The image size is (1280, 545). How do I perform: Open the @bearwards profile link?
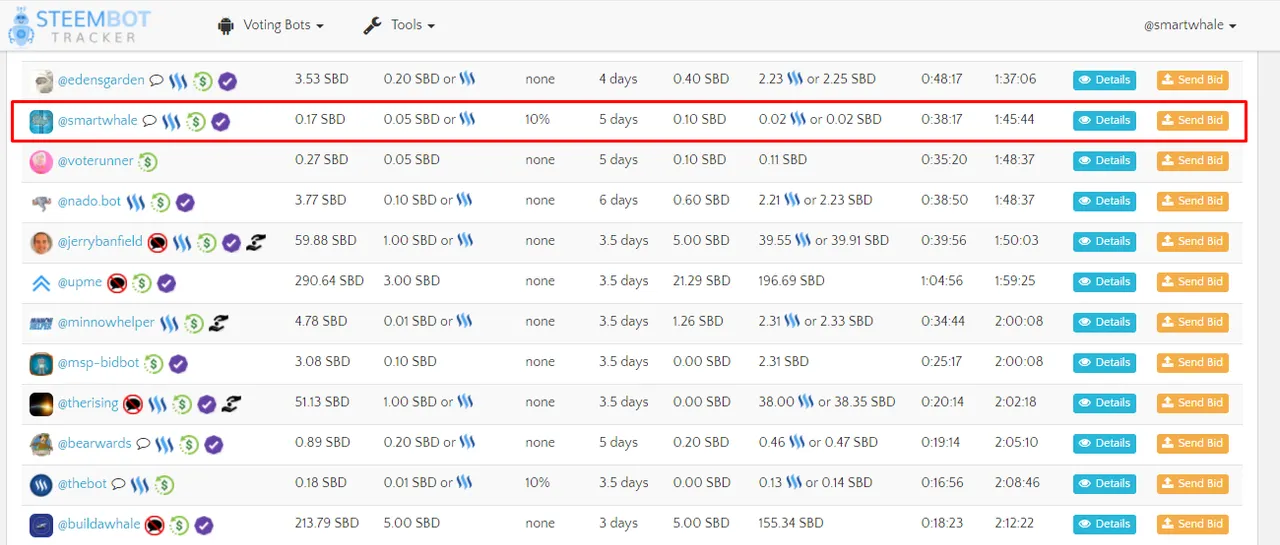tap(94, 443)
